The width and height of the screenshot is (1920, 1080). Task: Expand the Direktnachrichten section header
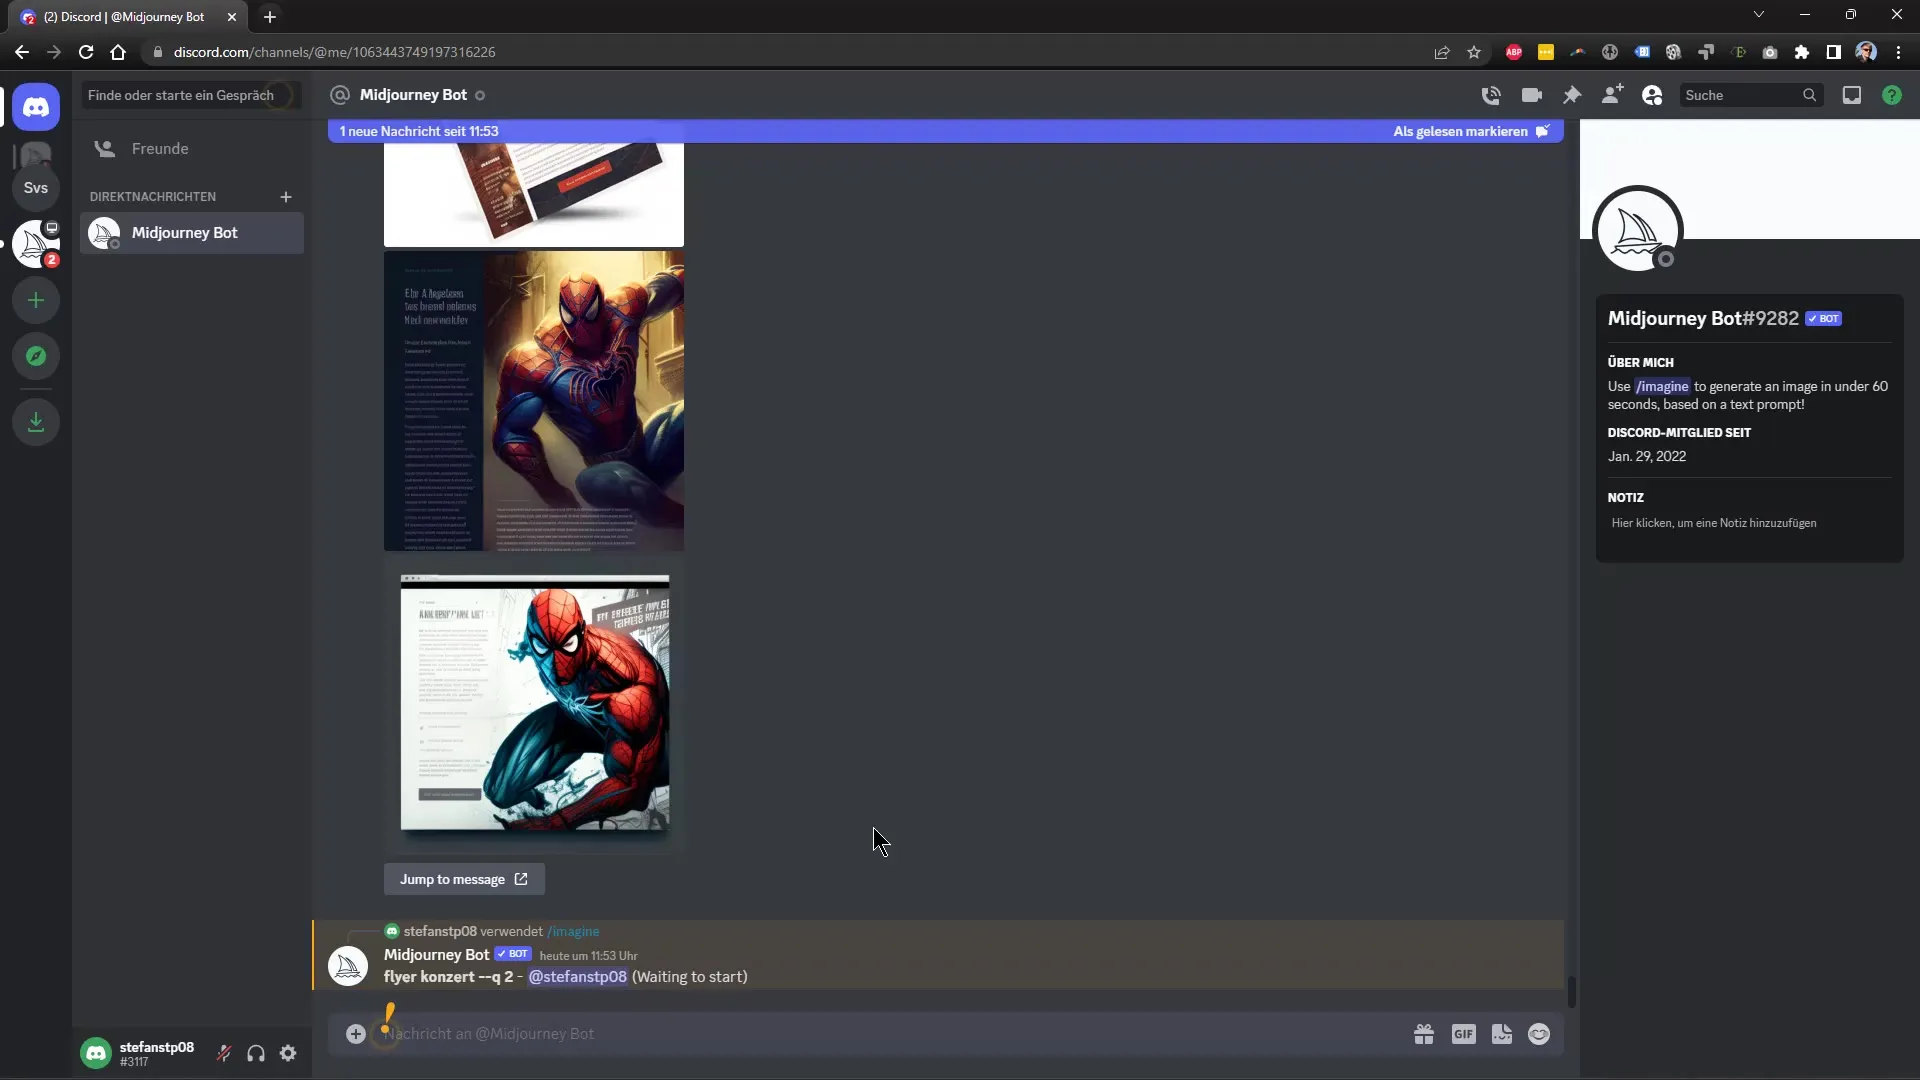152,195
